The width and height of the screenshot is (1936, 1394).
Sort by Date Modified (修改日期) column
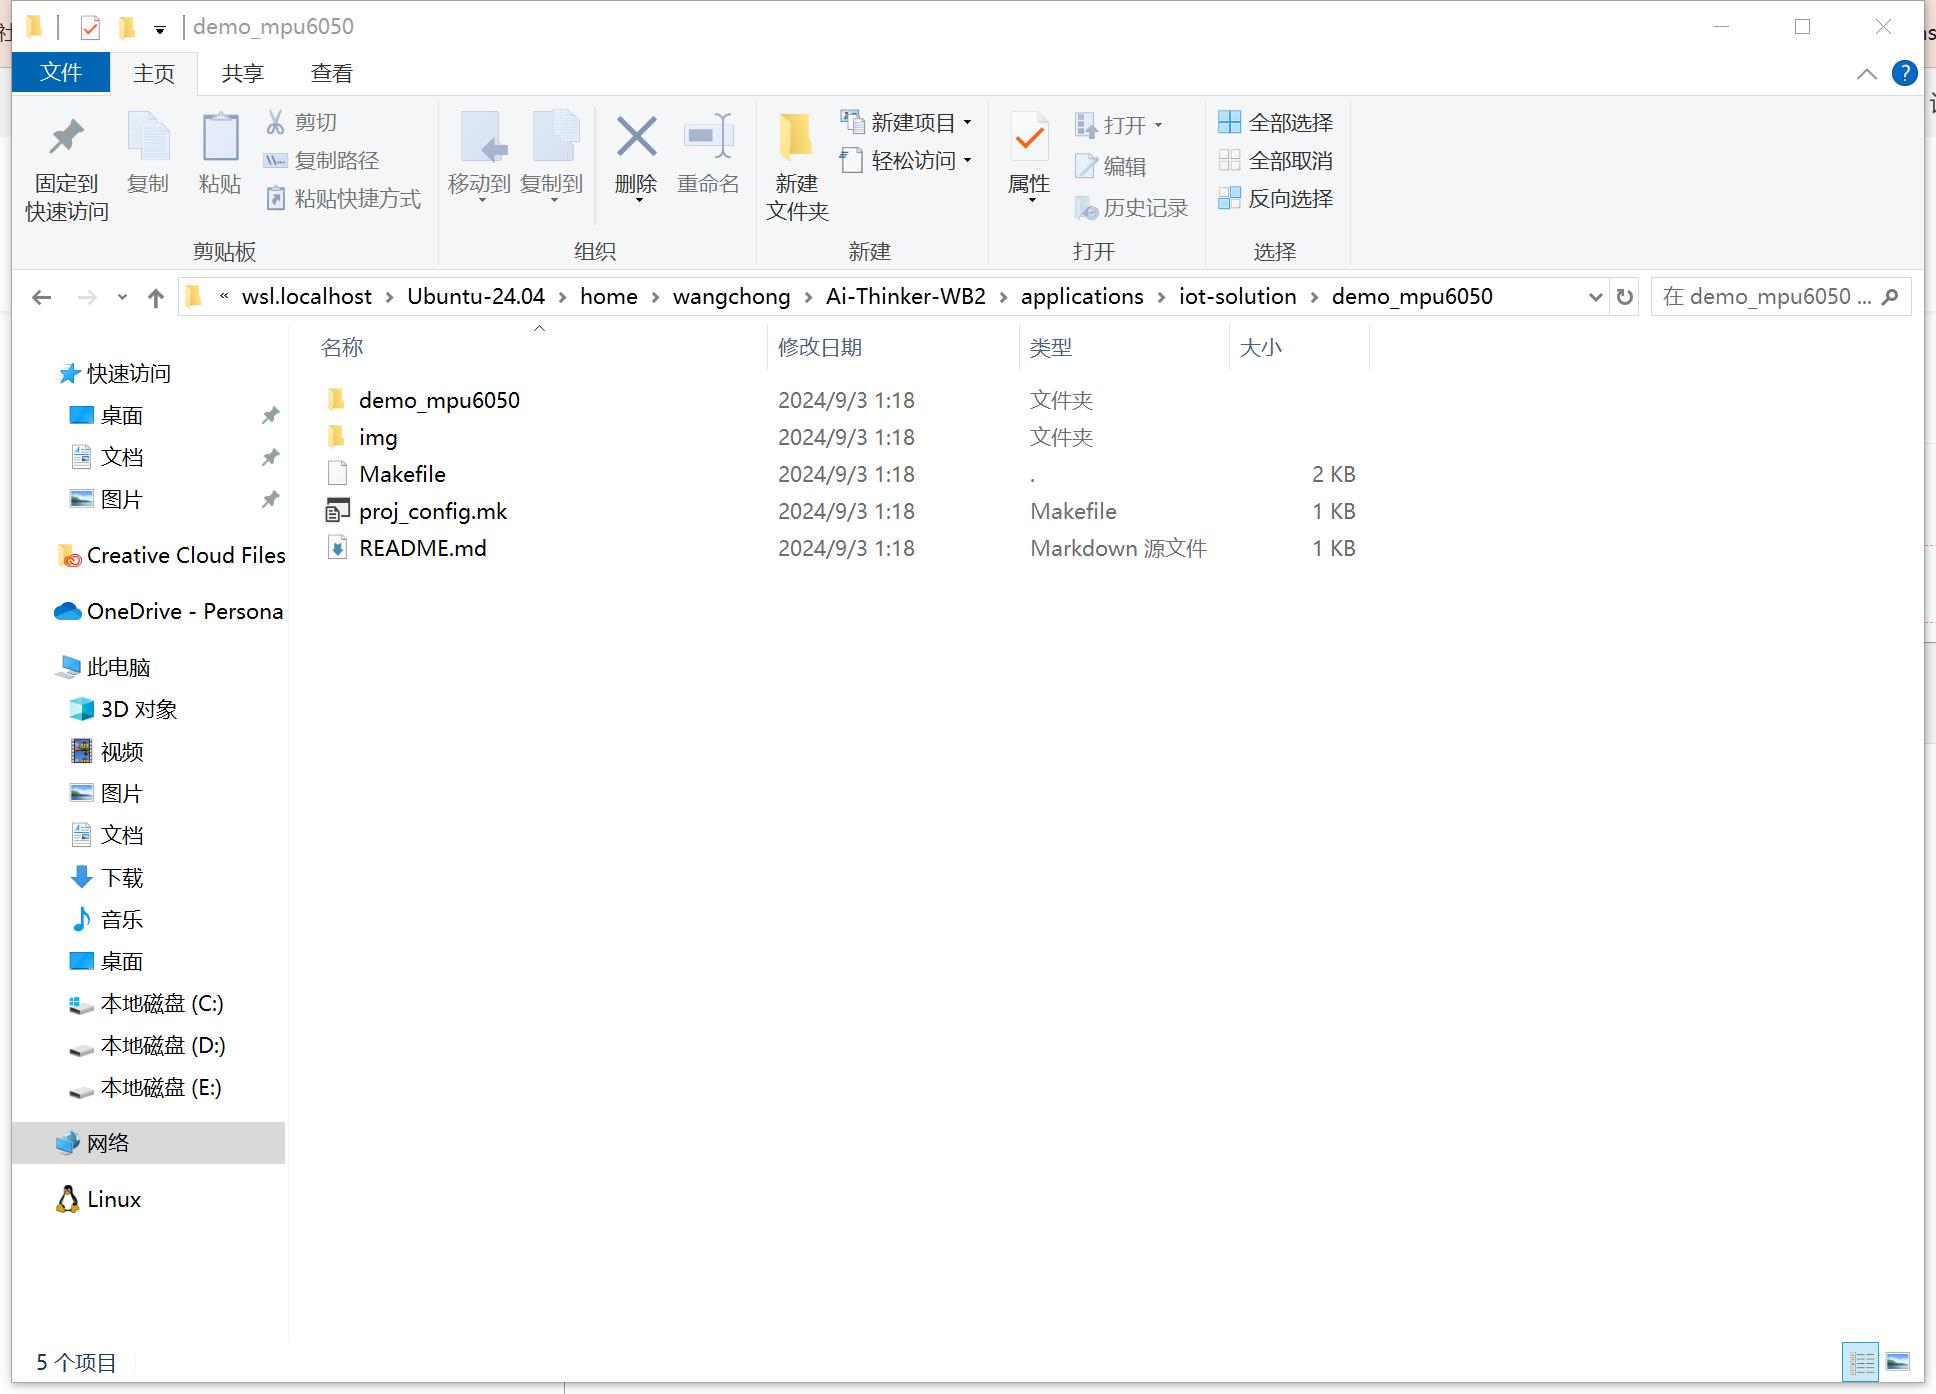tap(820, 347)
